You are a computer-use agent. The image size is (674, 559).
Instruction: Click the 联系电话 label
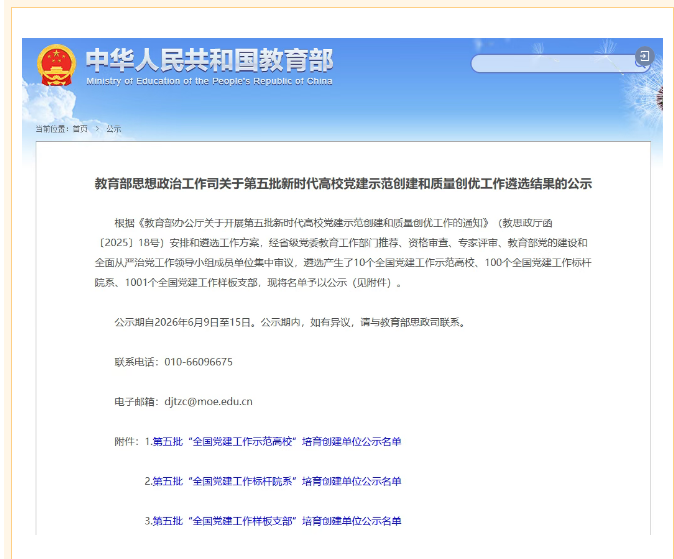pyautogui.click(x=137, y=362)
